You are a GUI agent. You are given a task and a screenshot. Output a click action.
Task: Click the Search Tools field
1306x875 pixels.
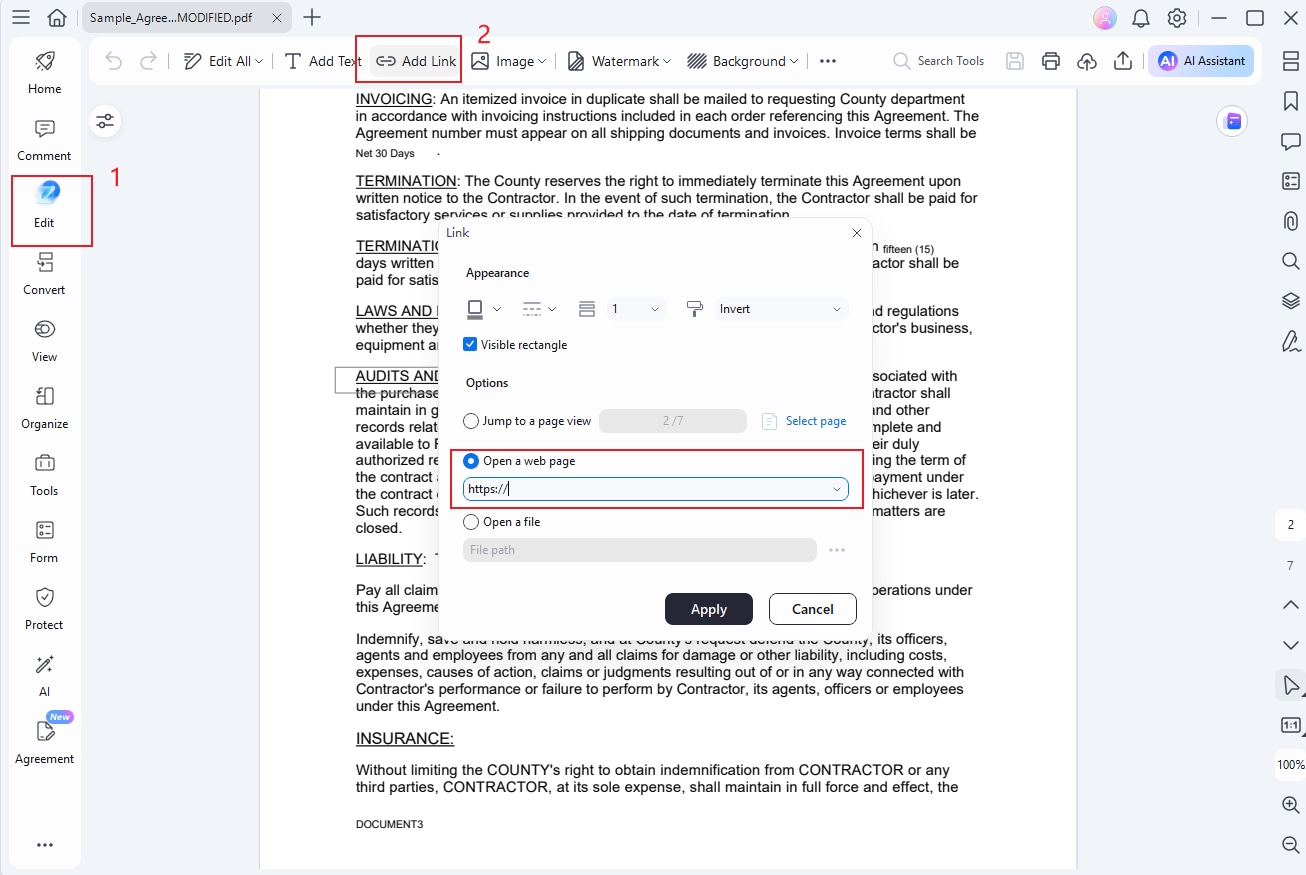(x=938, y=61)
